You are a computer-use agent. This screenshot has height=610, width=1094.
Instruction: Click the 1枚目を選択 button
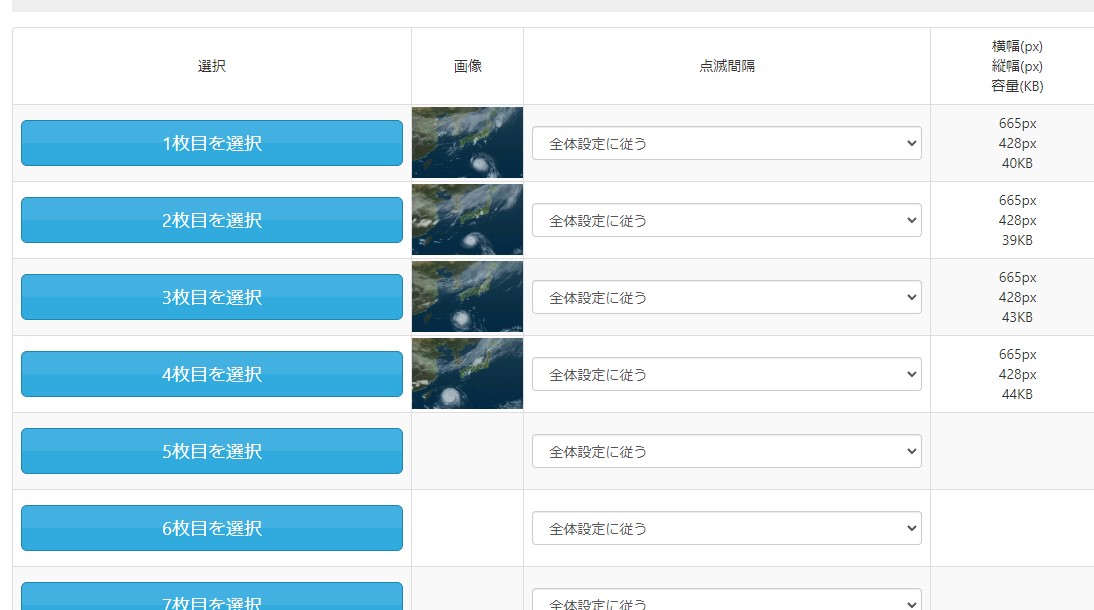(x=211, y=143)
